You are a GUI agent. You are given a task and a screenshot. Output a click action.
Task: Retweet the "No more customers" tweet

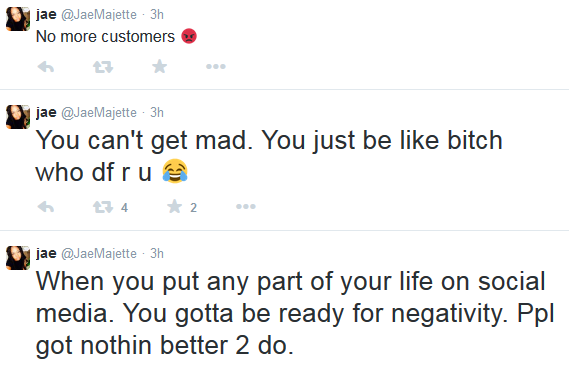[x=103, y=67]
